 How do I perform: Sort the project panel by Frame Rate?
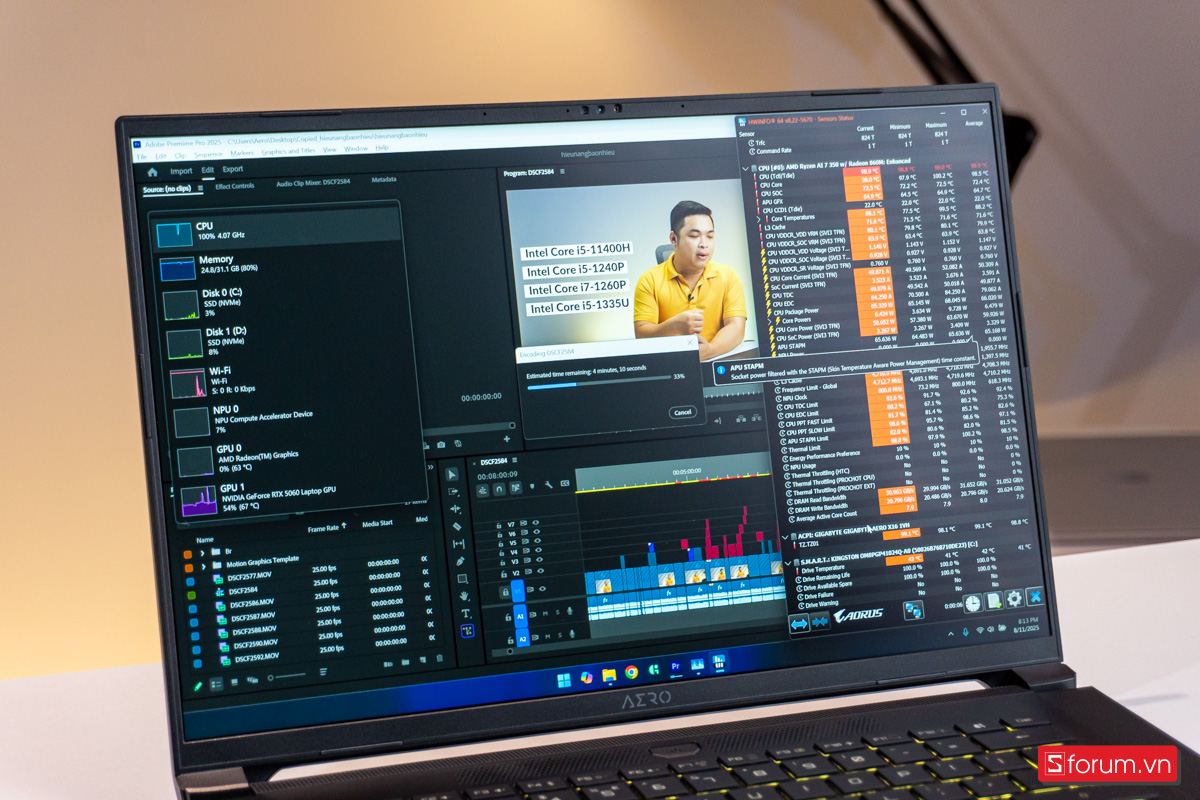[x=327, y=527]
